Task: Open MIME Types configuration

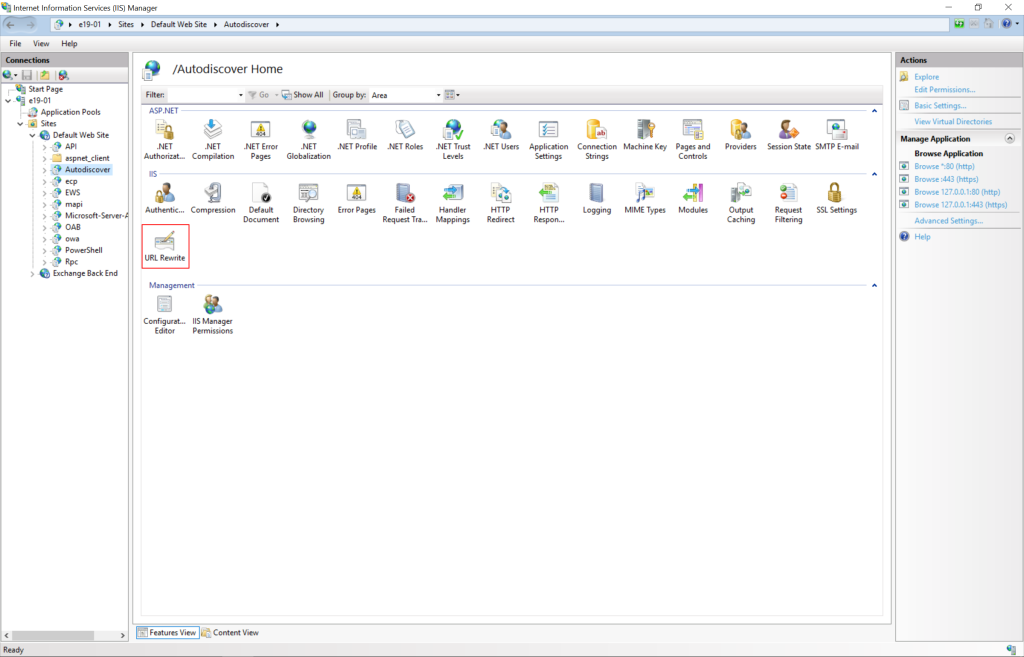Action: point(645,201)
